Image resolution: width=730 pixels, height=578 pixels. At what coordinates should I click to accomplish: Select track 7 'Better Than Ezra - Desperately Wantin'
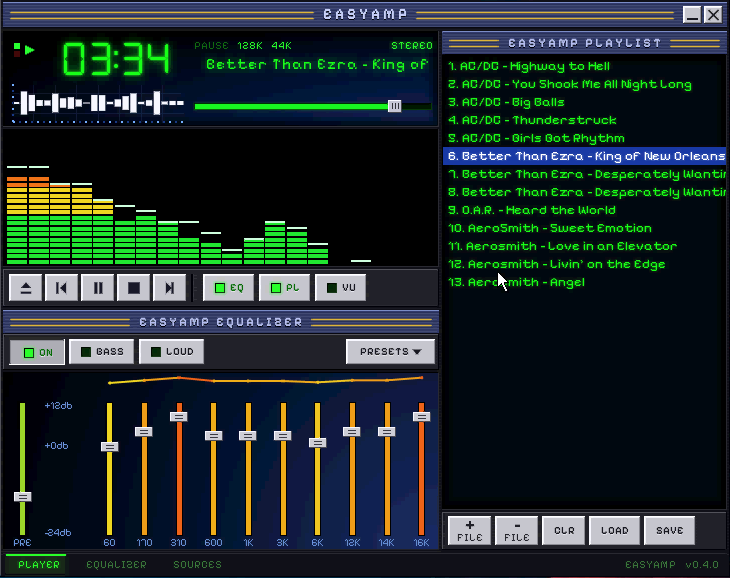(584, 174)
